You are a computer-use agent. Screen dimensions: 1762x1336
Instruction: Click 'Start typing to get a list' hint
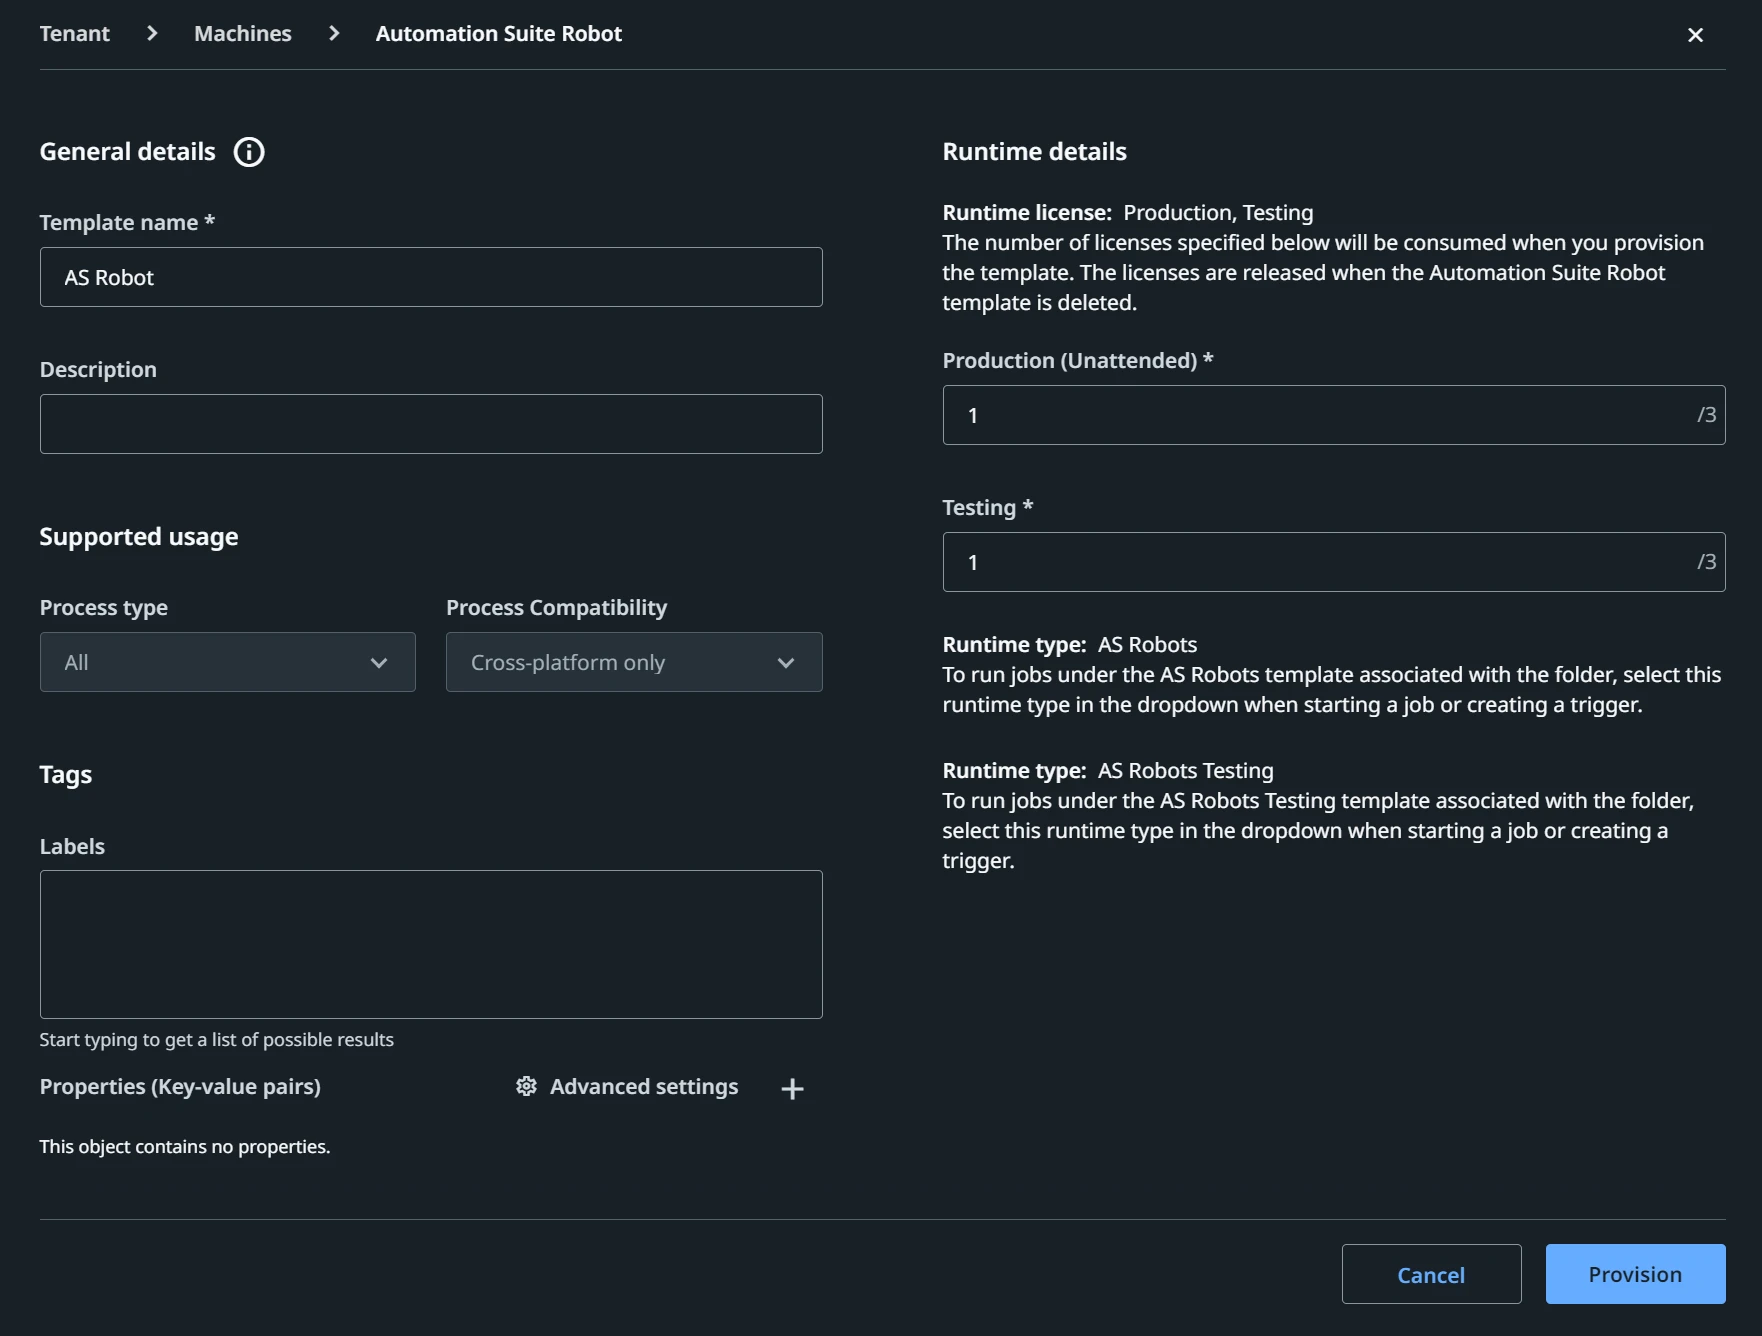click(217, 1040)
